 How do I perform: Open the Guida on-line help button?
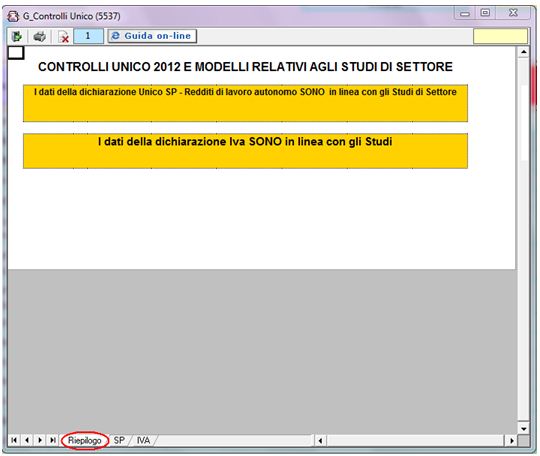pyautogui.click(x=152, y=36)
